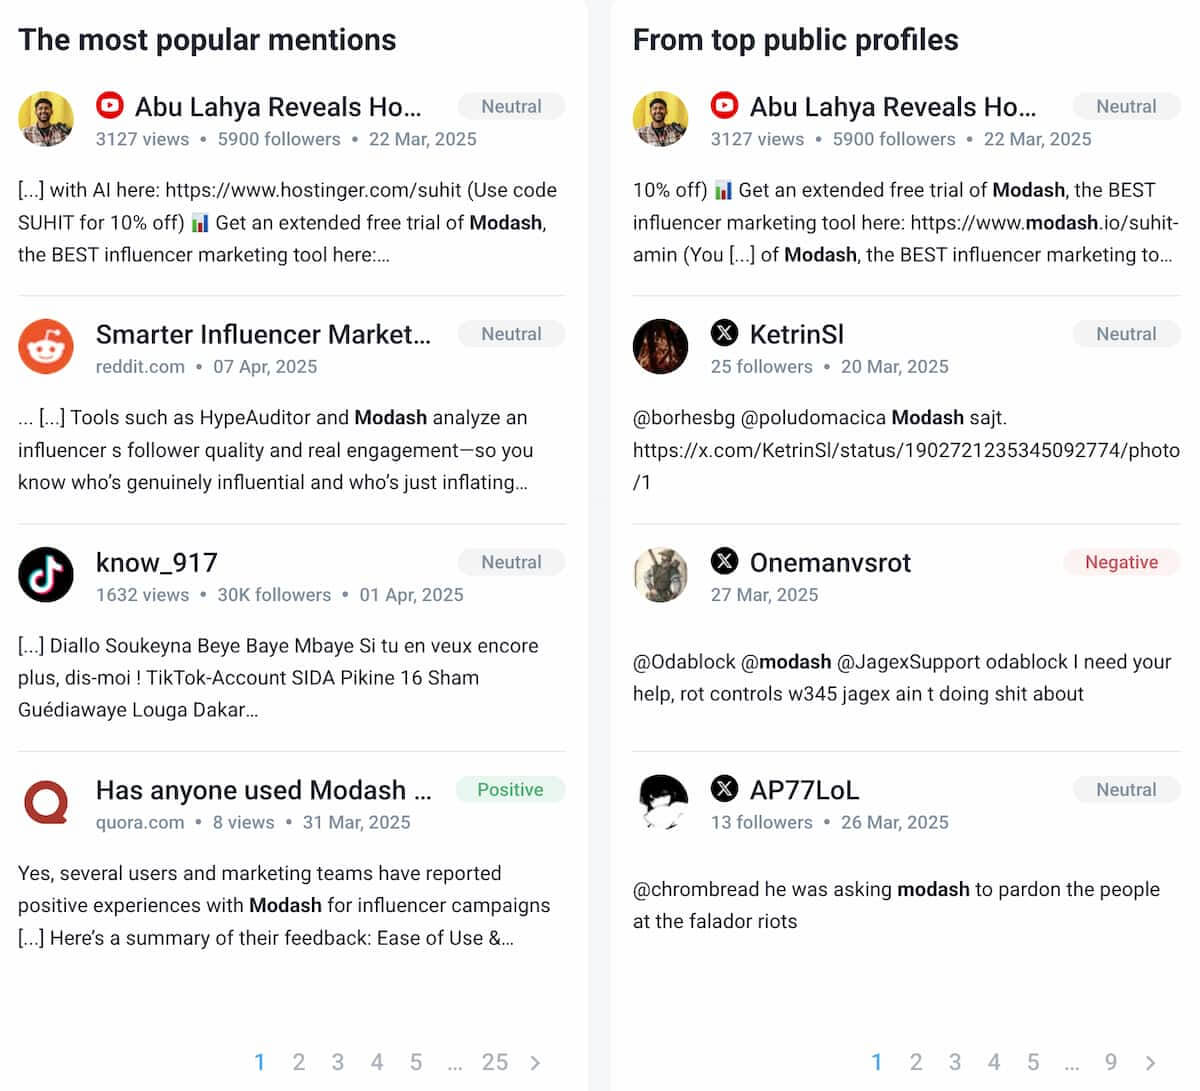Go to page 9 of top public profiles
1200x1091 pixels.
[1110, 1062]
